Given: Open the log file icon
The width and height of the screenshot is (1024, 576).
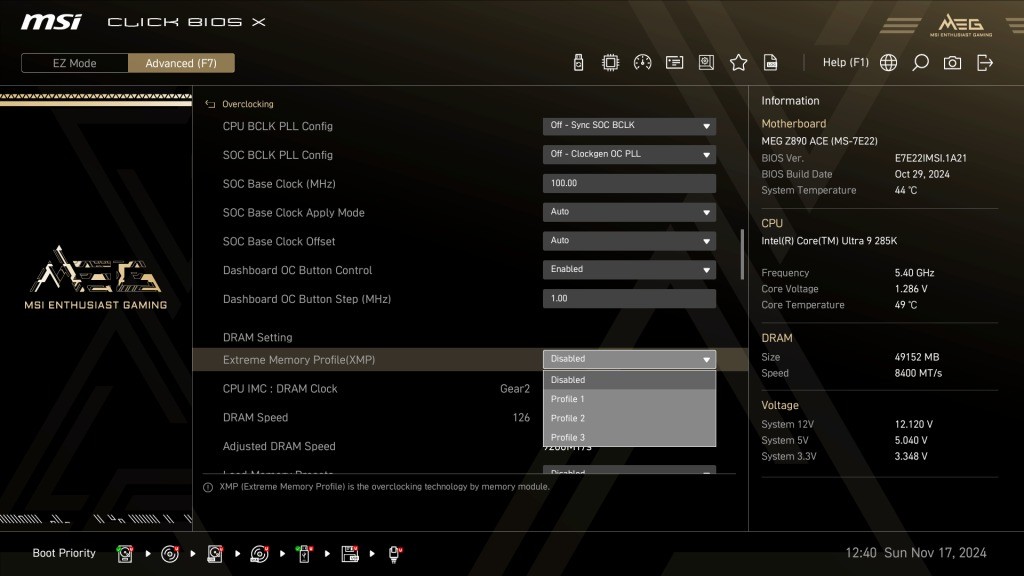Looking at the screenshot, I should coord(770,63).
